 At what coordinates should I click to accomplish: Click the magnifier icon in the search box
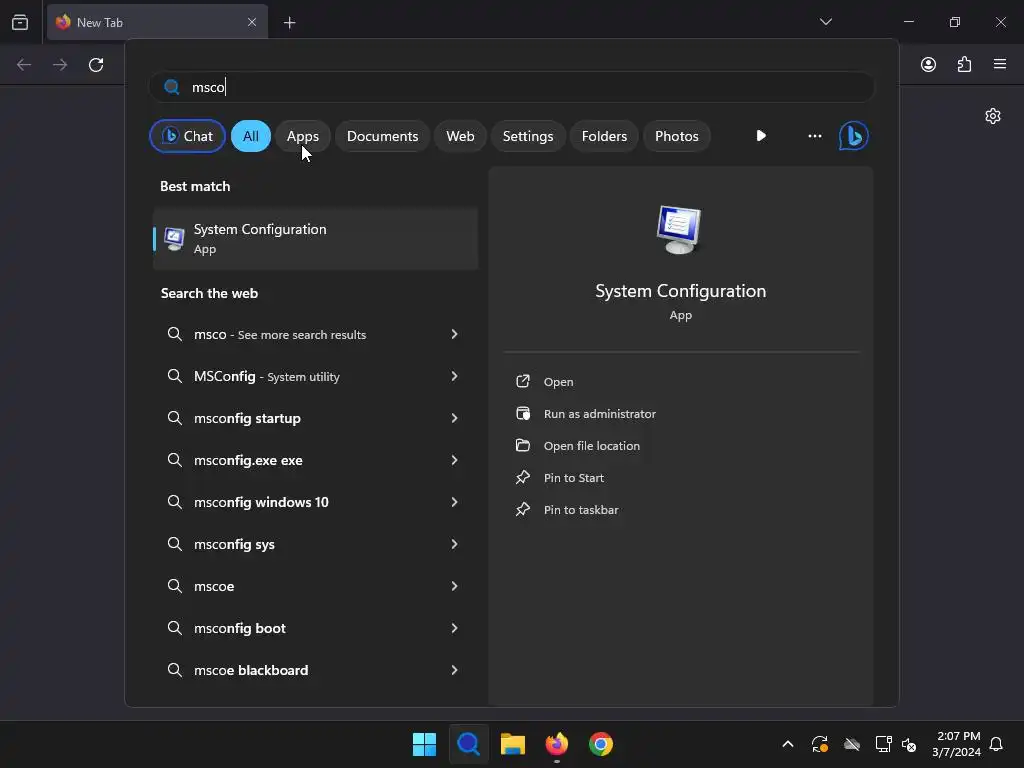tap(172, 87)
